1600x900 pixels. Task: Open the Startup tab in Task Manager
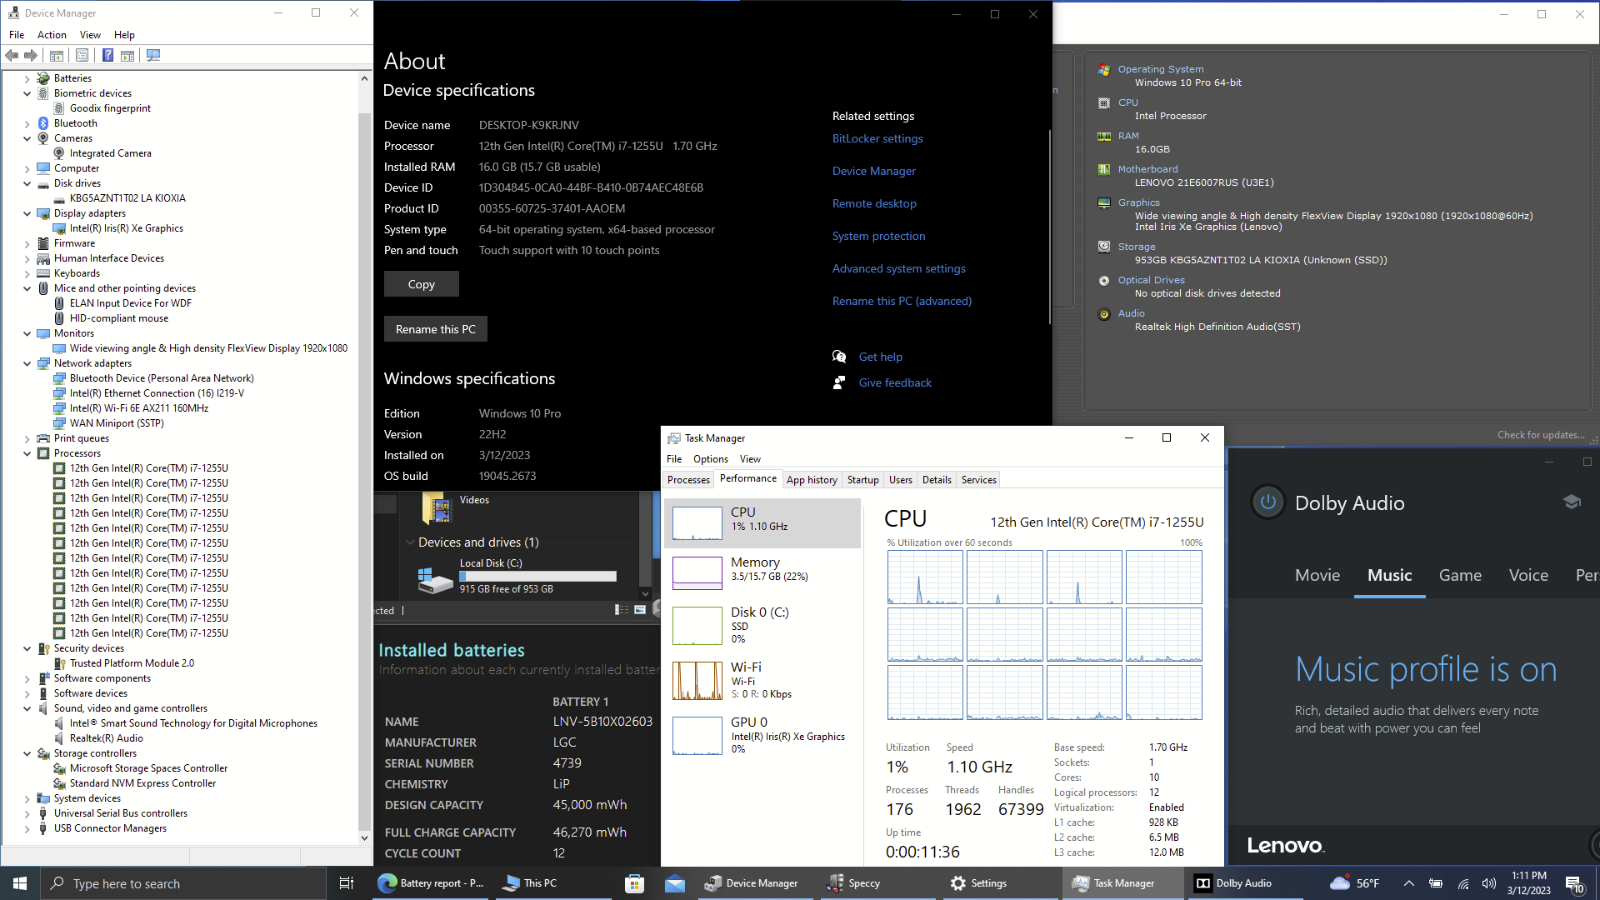click(x=863, y=480)
